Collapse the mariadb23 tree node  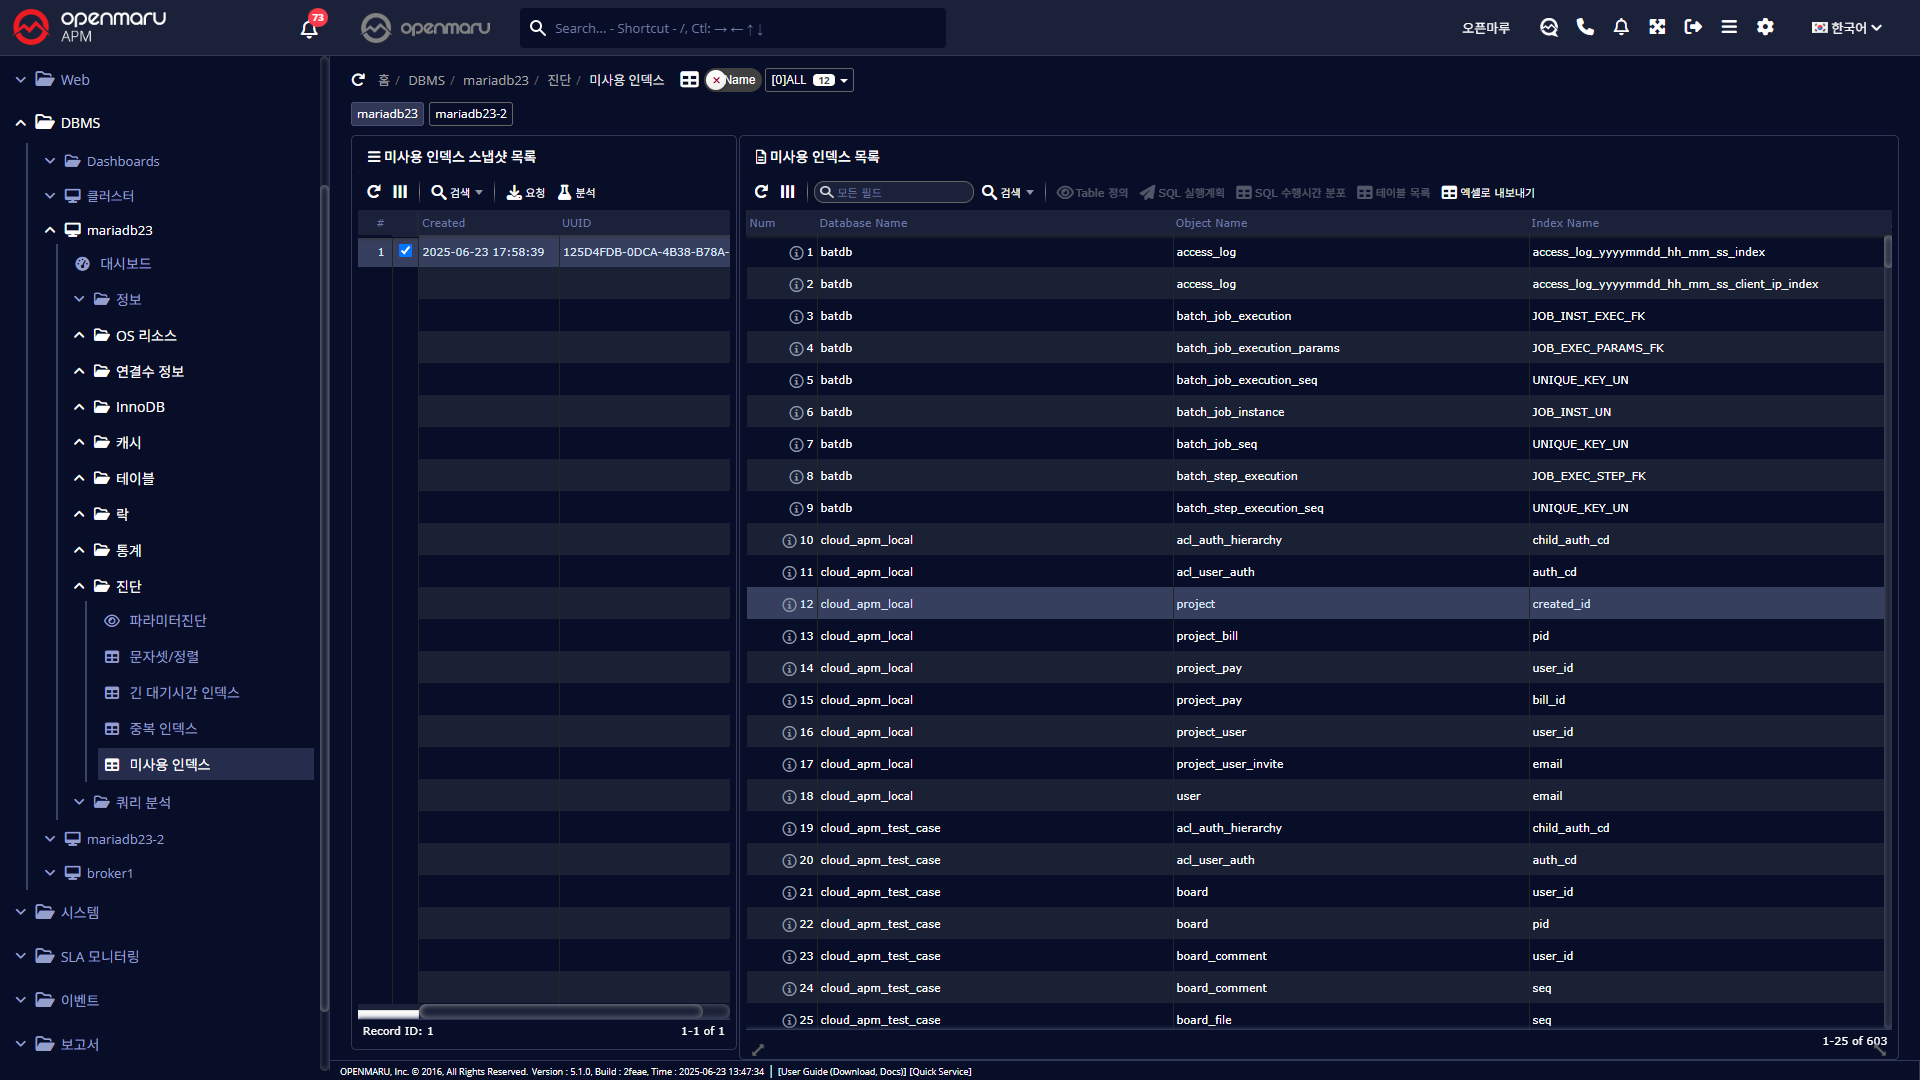coord(50,230)
